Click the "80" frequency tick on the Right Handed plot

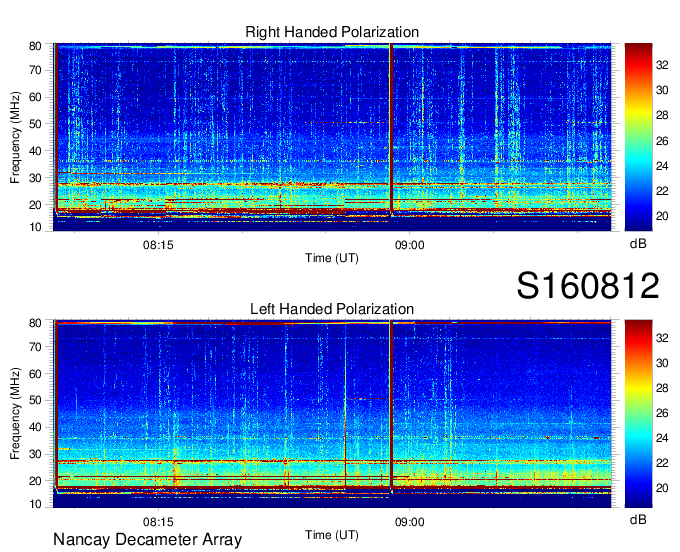35,46
